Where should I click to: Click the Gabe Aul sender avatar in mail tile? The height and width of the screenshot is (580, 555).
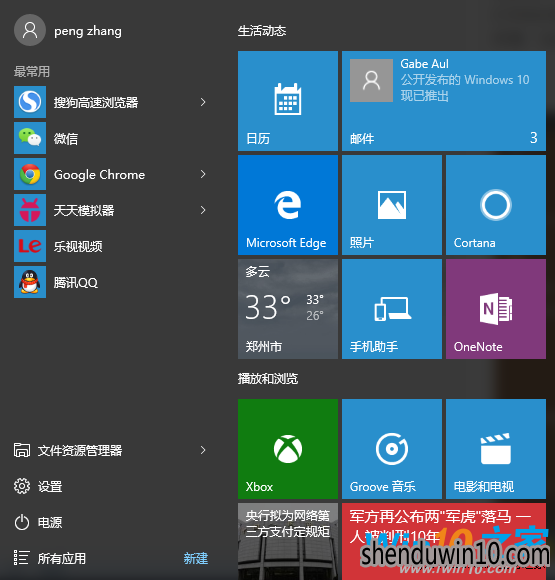[x=371, y=80]
